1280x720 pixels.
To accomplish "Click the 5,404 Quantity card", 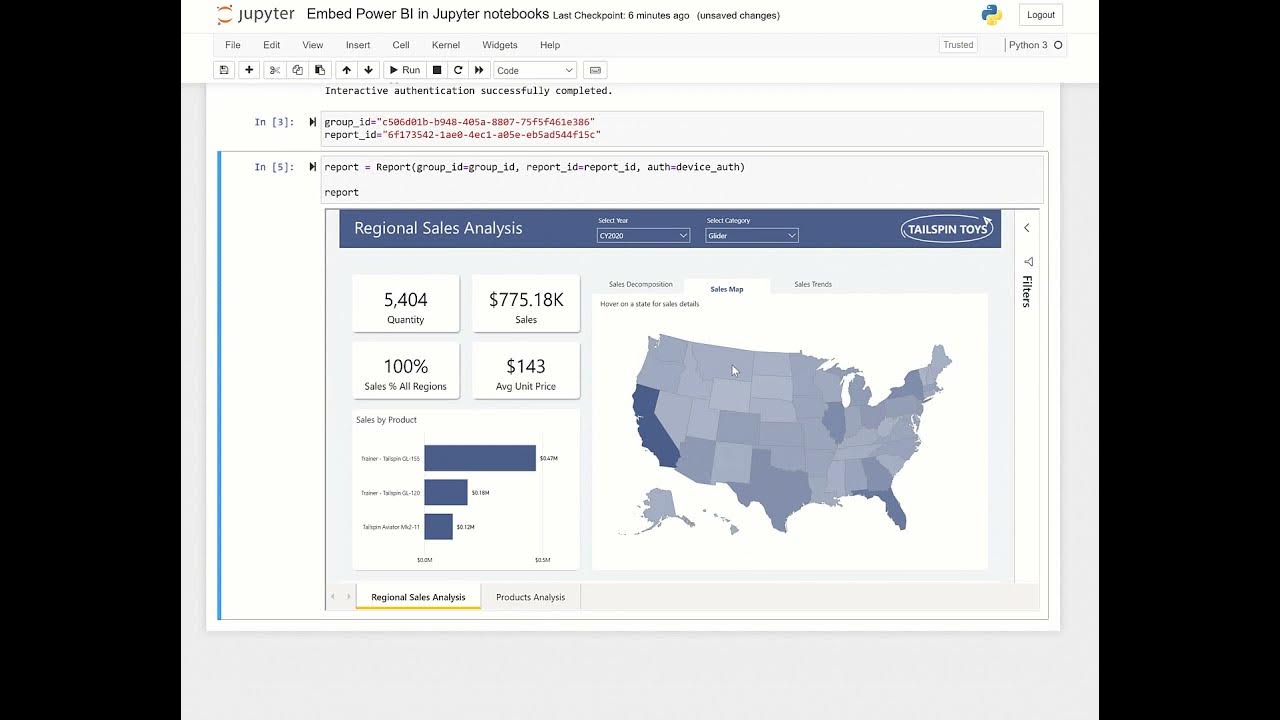I will pyautogui.click(x=406, y=304).
